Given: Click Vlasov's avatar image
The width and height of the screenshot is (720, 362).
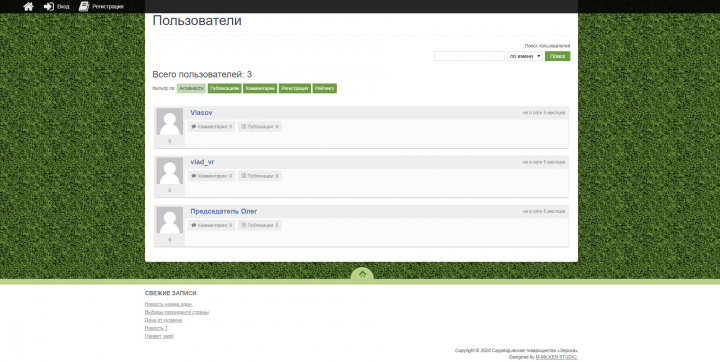Looking at the screenshot, I should [x=169, y=122].
